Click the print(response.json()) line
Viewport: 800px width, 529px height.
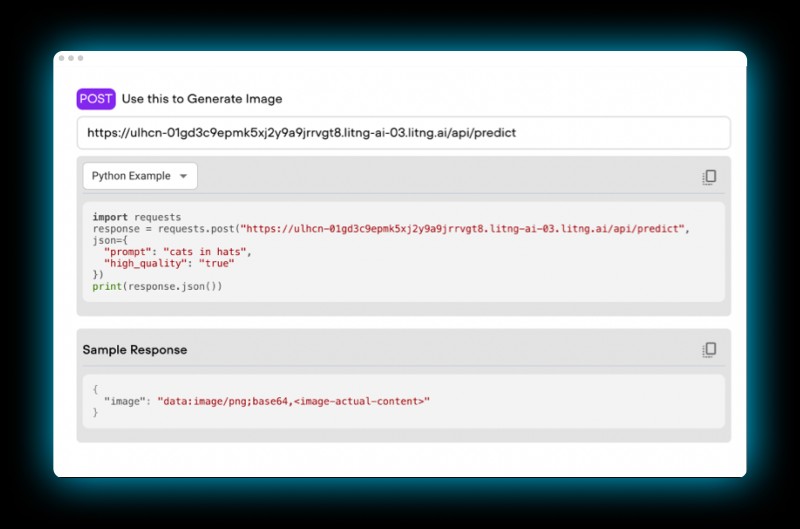(157, 286)
